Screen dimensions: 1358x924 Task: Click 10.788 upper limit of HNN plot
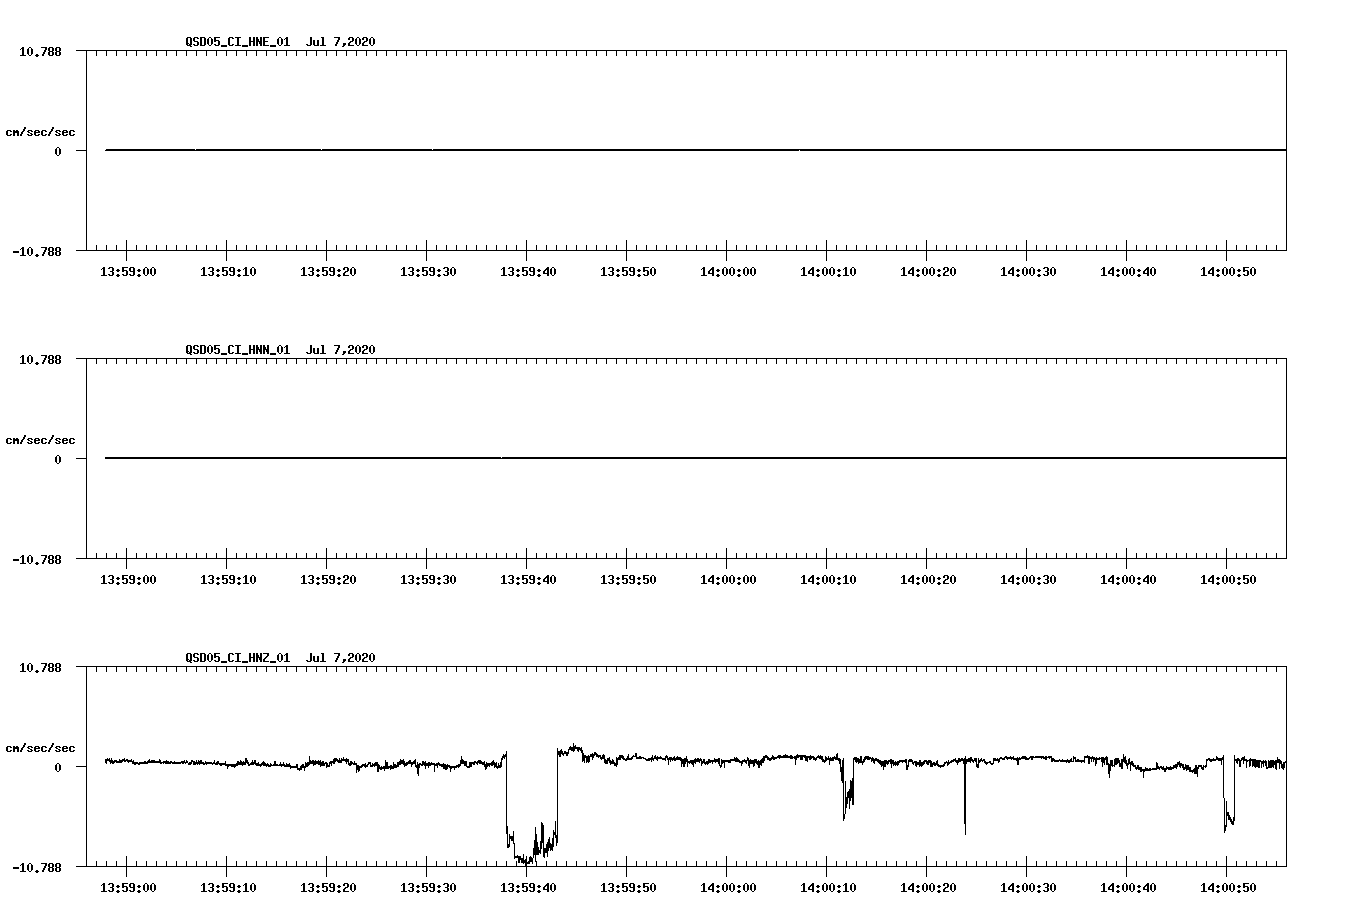coord(40,359)
